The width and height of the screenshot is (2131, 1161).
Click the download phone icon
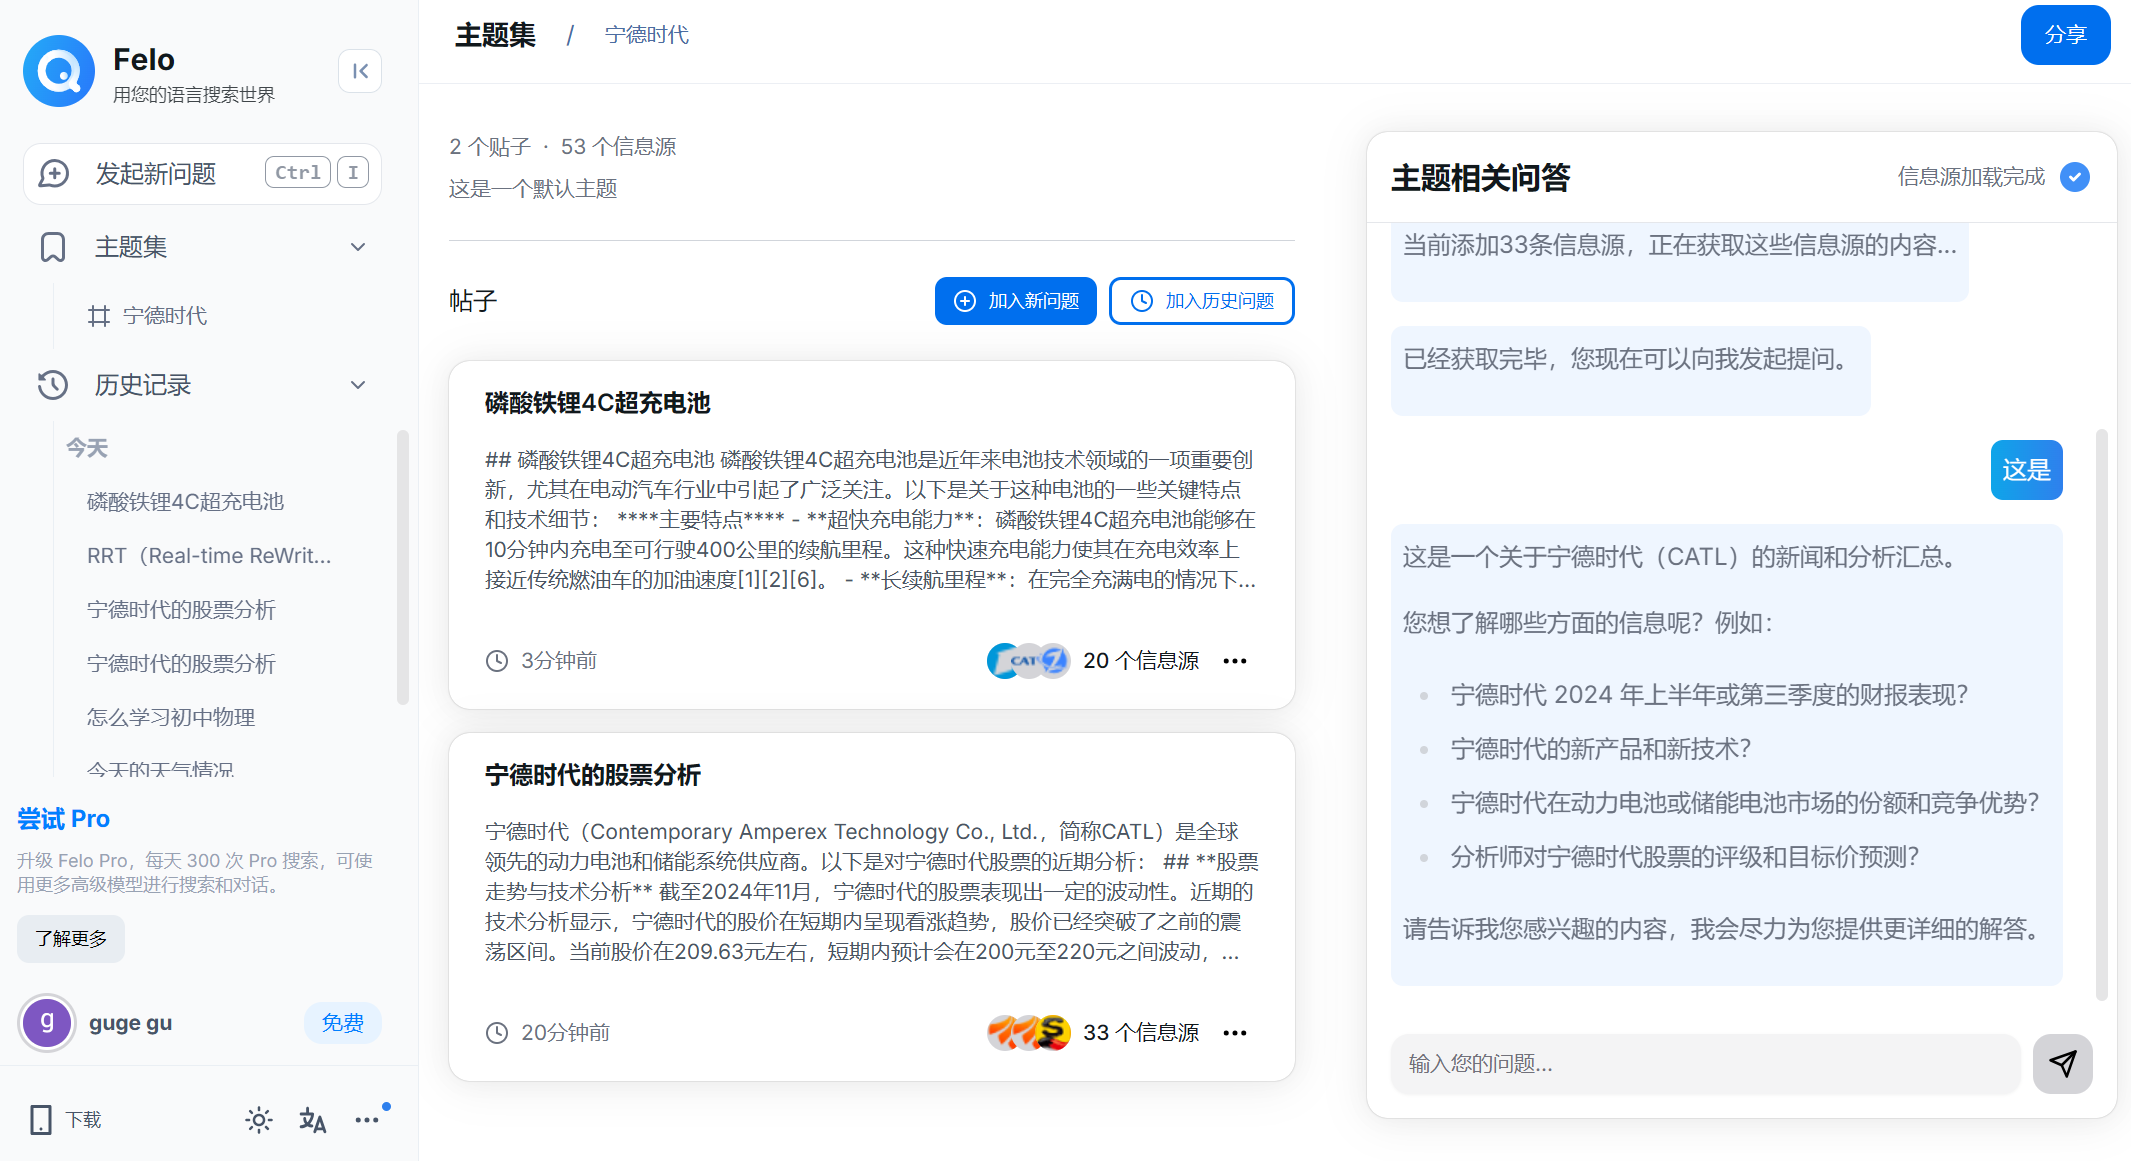point(41,1120)
